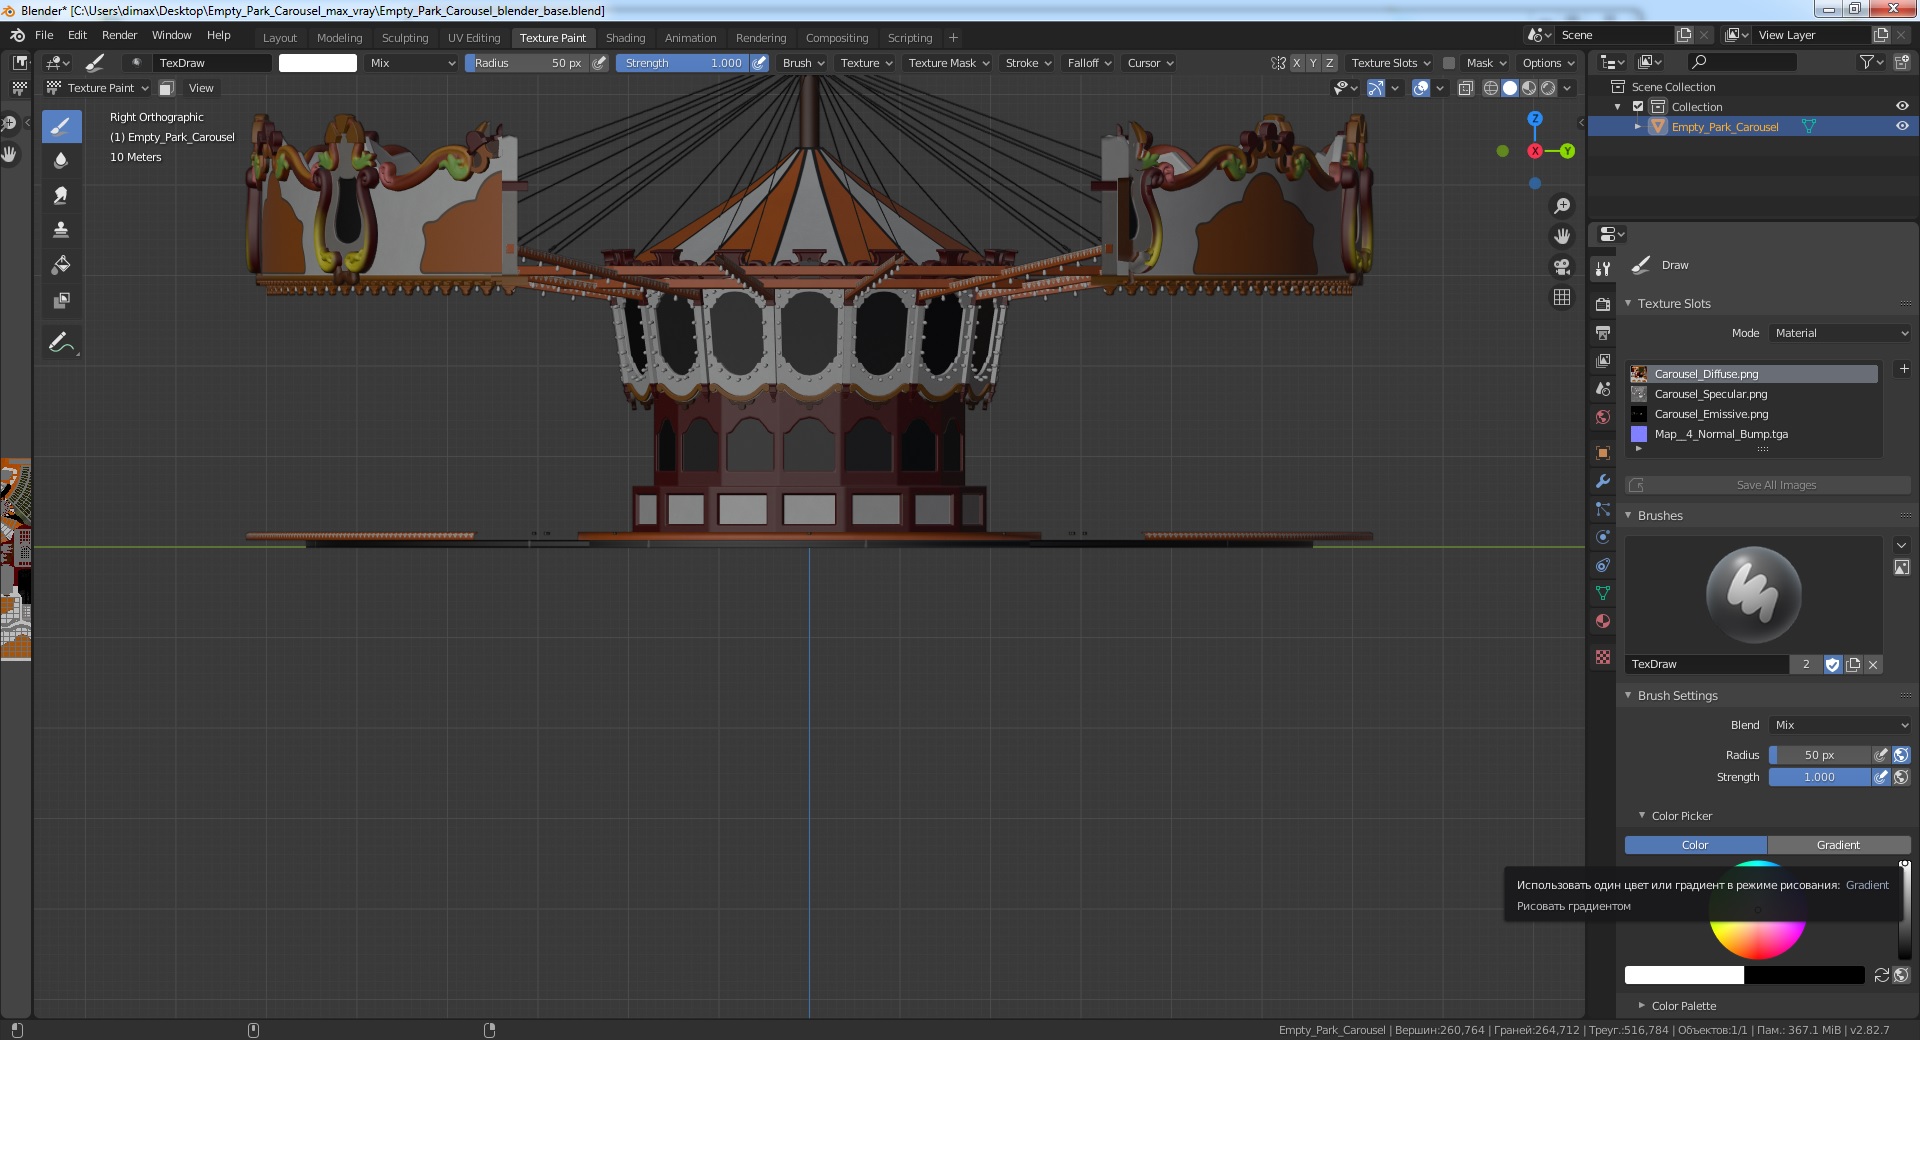Adjust the Strength slider in Brush Settings

tap(1819, 777)
